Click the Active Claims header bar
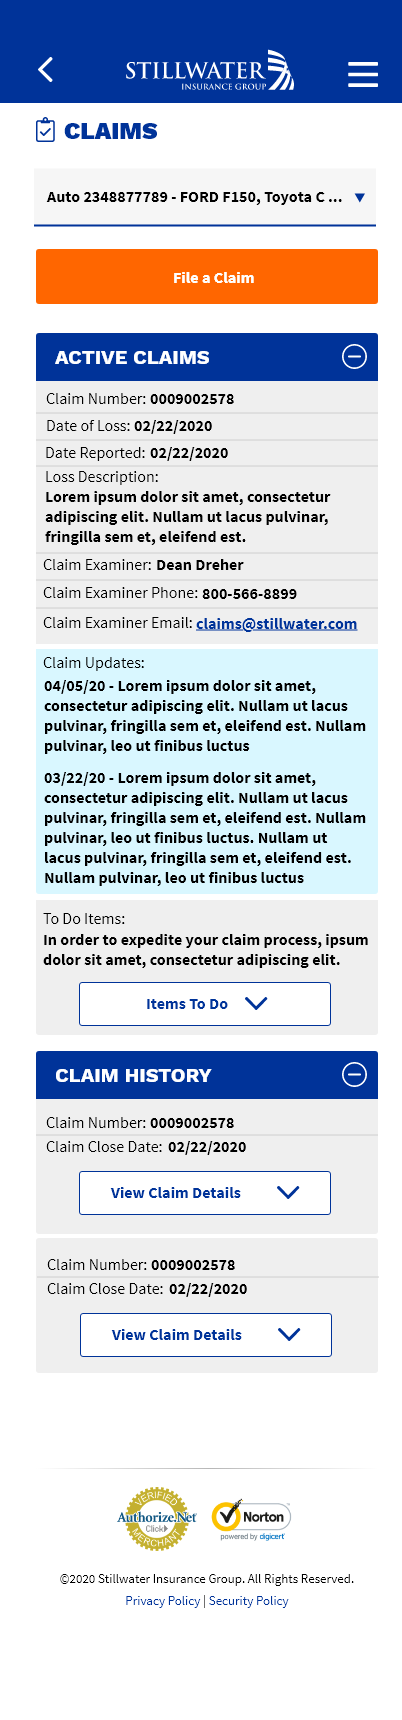Screen dimensions: 402x1720 point(207,357)
